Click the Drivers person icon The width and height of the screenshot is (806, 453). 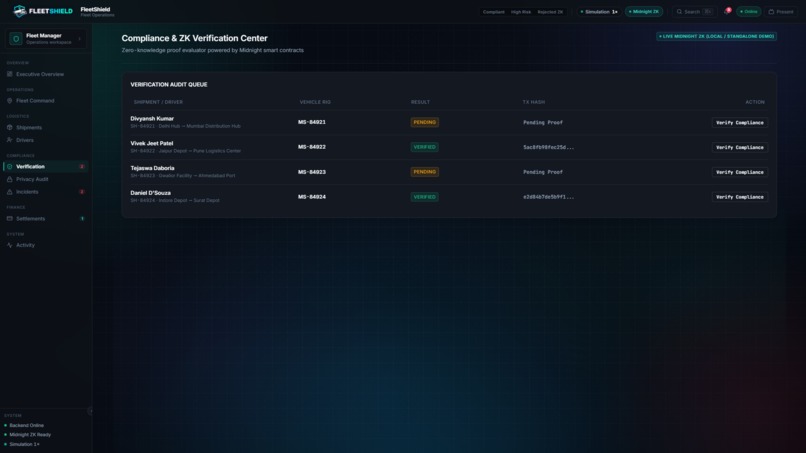pyautogui.click(x=9, y=140)
